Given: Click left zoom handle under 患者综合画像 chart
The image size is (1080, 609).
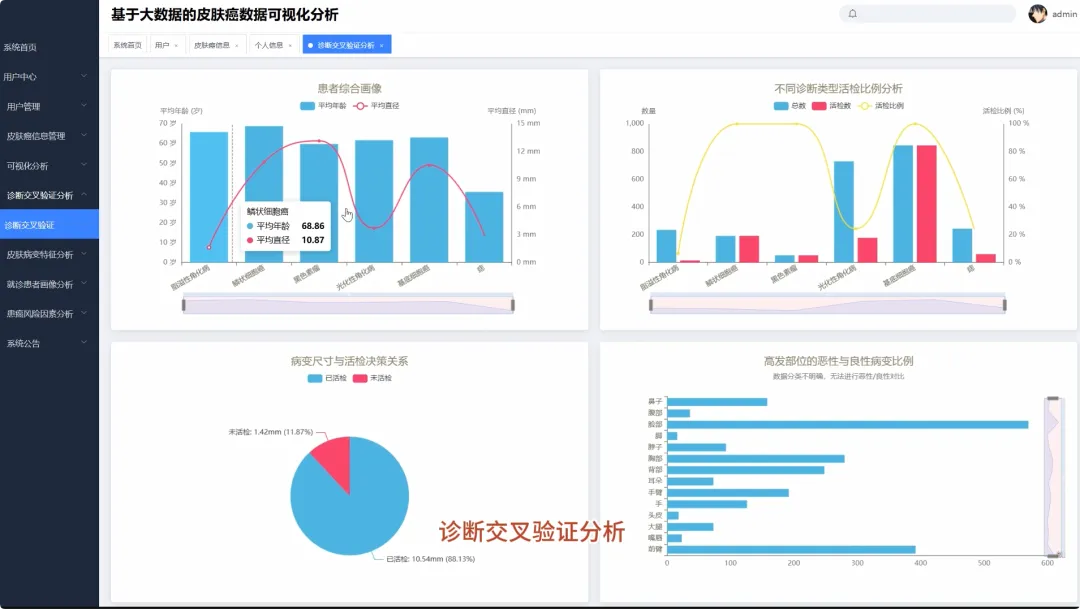Looking at the screenshot, I should [x=183, y=304].
